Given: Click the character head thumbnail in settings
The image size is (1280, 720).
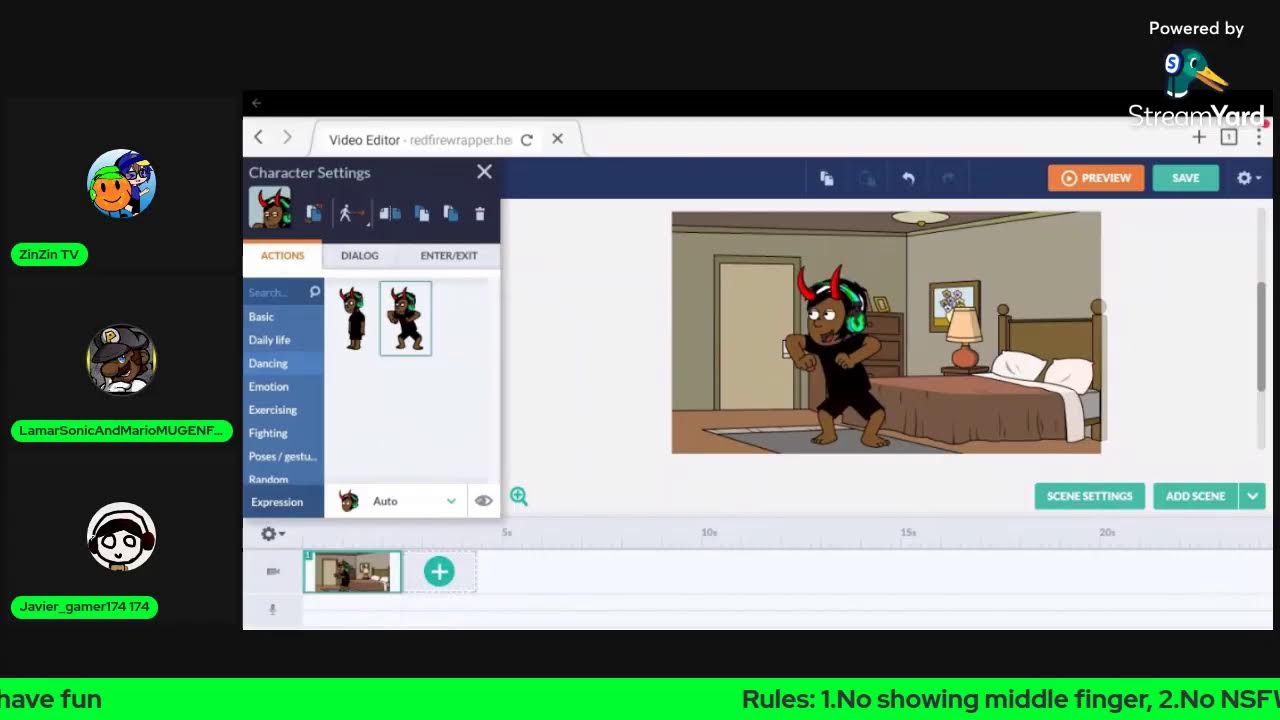Looking at the screenshot, I should 270,208.
